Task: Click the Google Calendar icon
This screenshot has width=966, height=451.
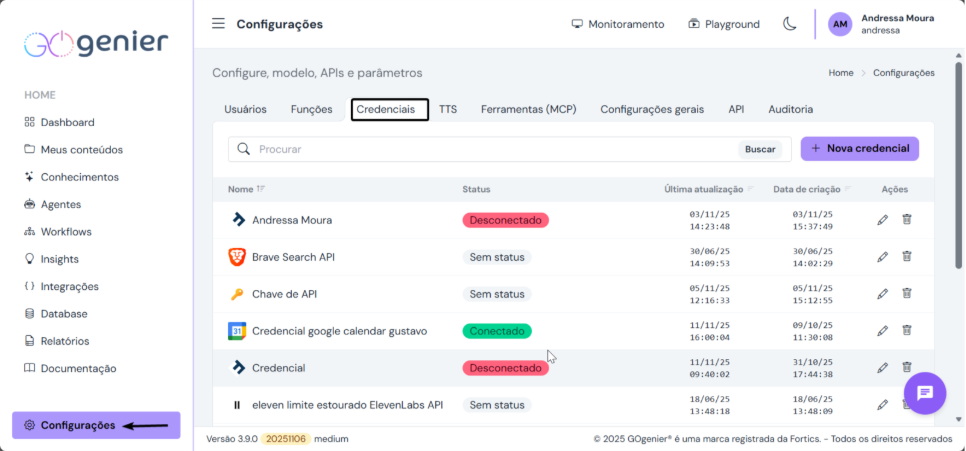Action: (x=237, y=331)
